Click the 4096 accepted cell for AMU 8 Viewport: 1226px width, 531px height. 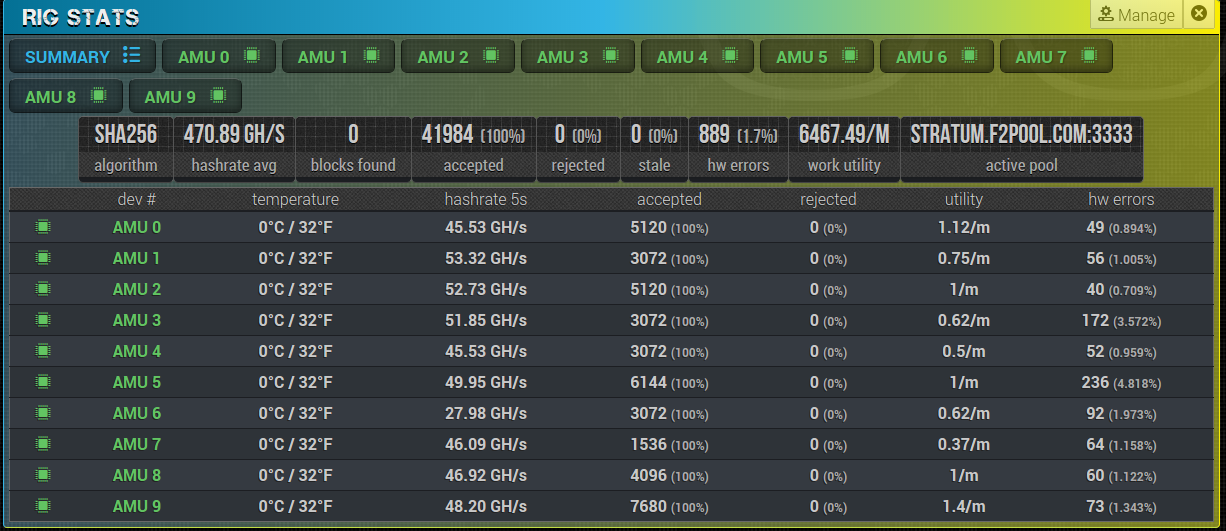pos(669,475)
